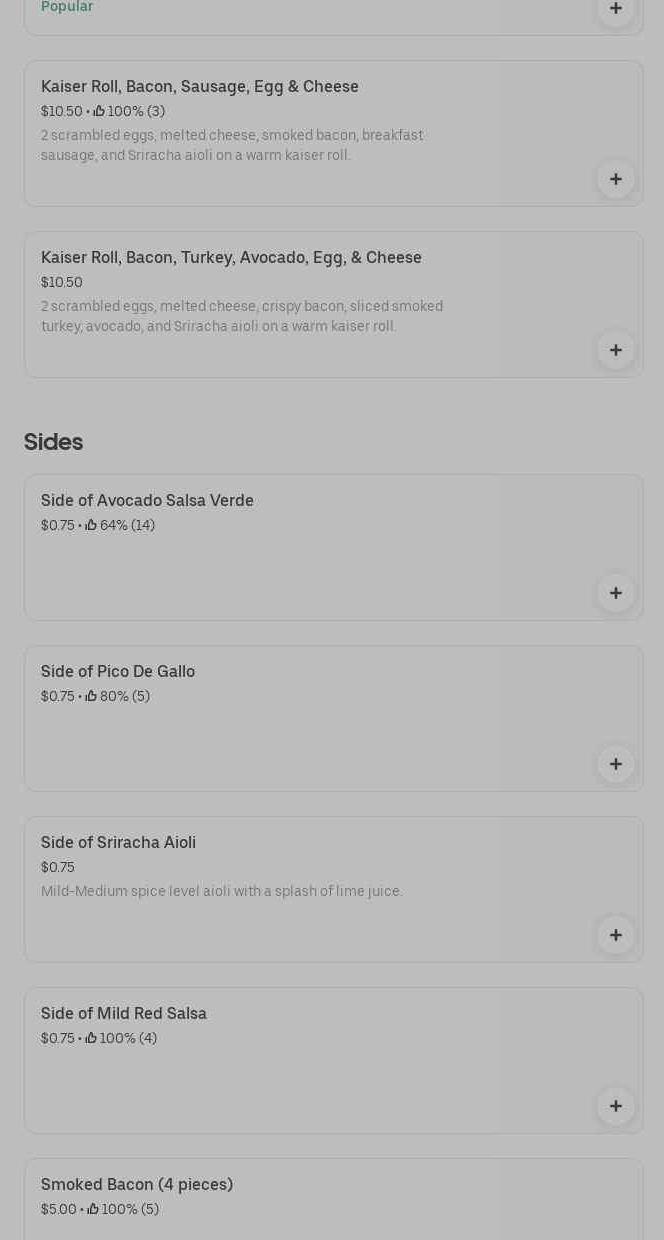The width and height of the screenshot is (664, 1240).
Task: Add Kaiser Roll Bacon Sausage sandwich to cart
Action: click(615, 179)
